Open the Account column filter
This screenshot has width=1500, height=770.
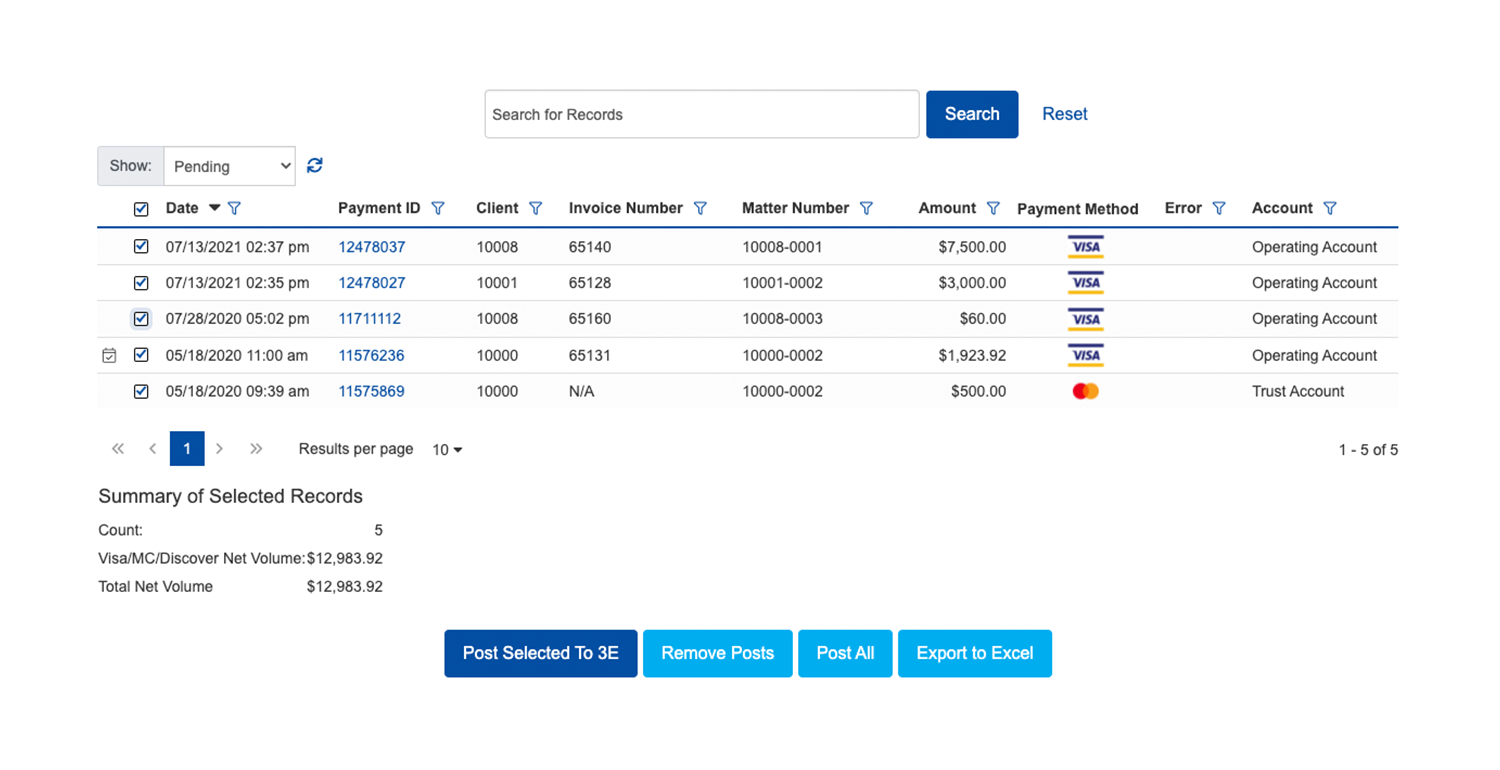point(1330,208)
